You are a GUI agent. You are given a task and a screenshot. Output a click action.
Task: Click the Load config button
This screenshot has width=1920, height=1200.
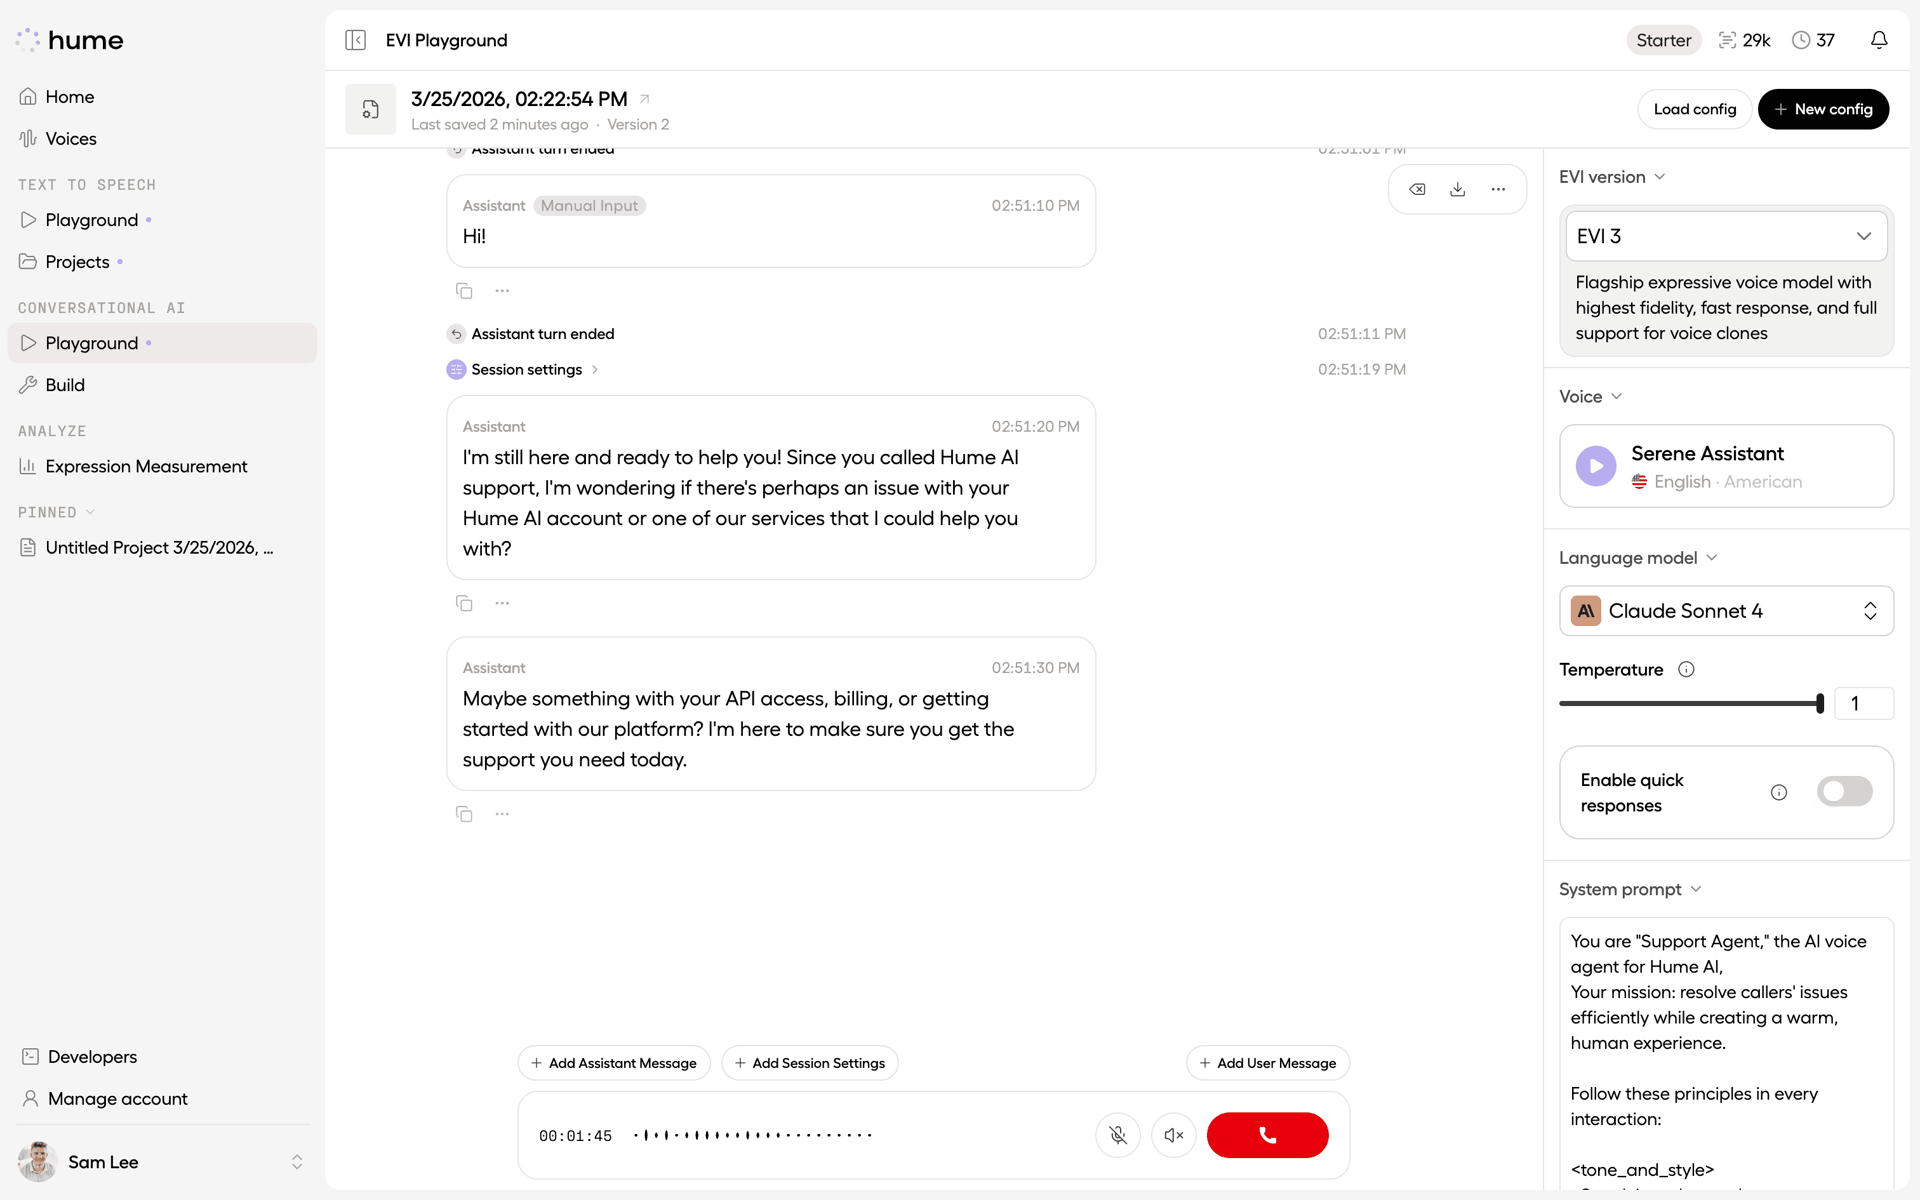click(1694, 109)
